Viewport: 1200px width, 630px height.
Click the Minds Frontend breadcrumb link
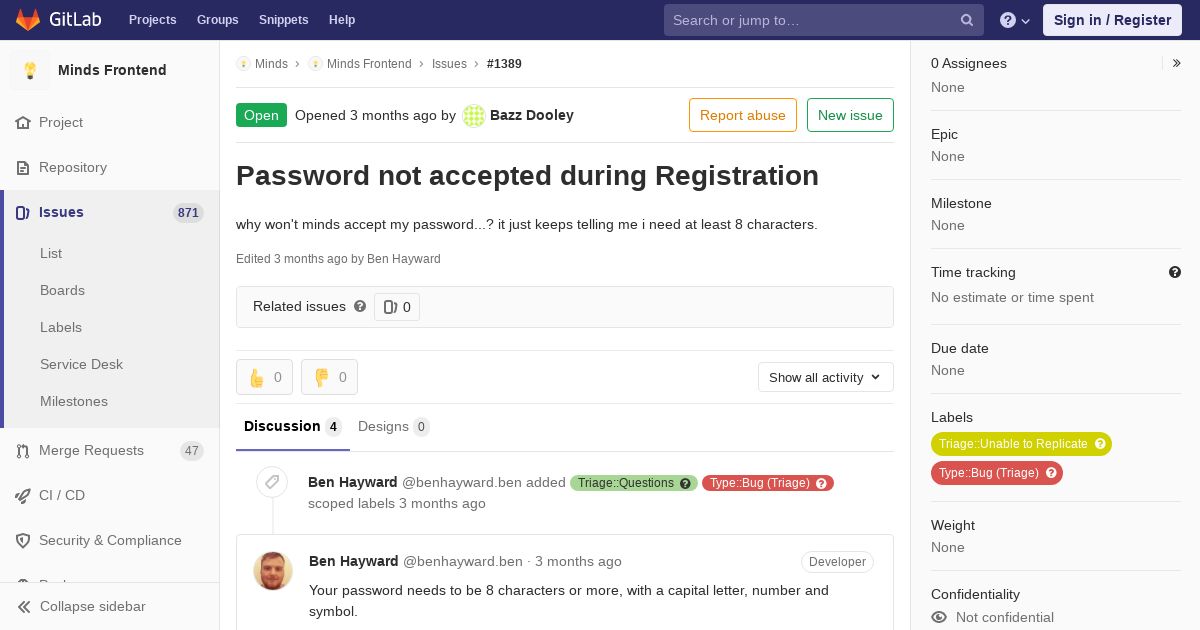[369, 63]
